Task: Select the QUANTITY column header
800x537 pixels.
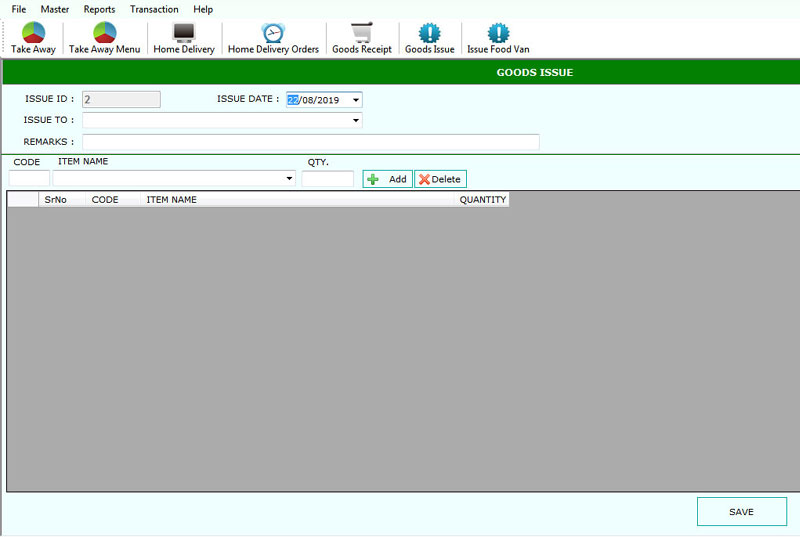Action: pos(482,200)
